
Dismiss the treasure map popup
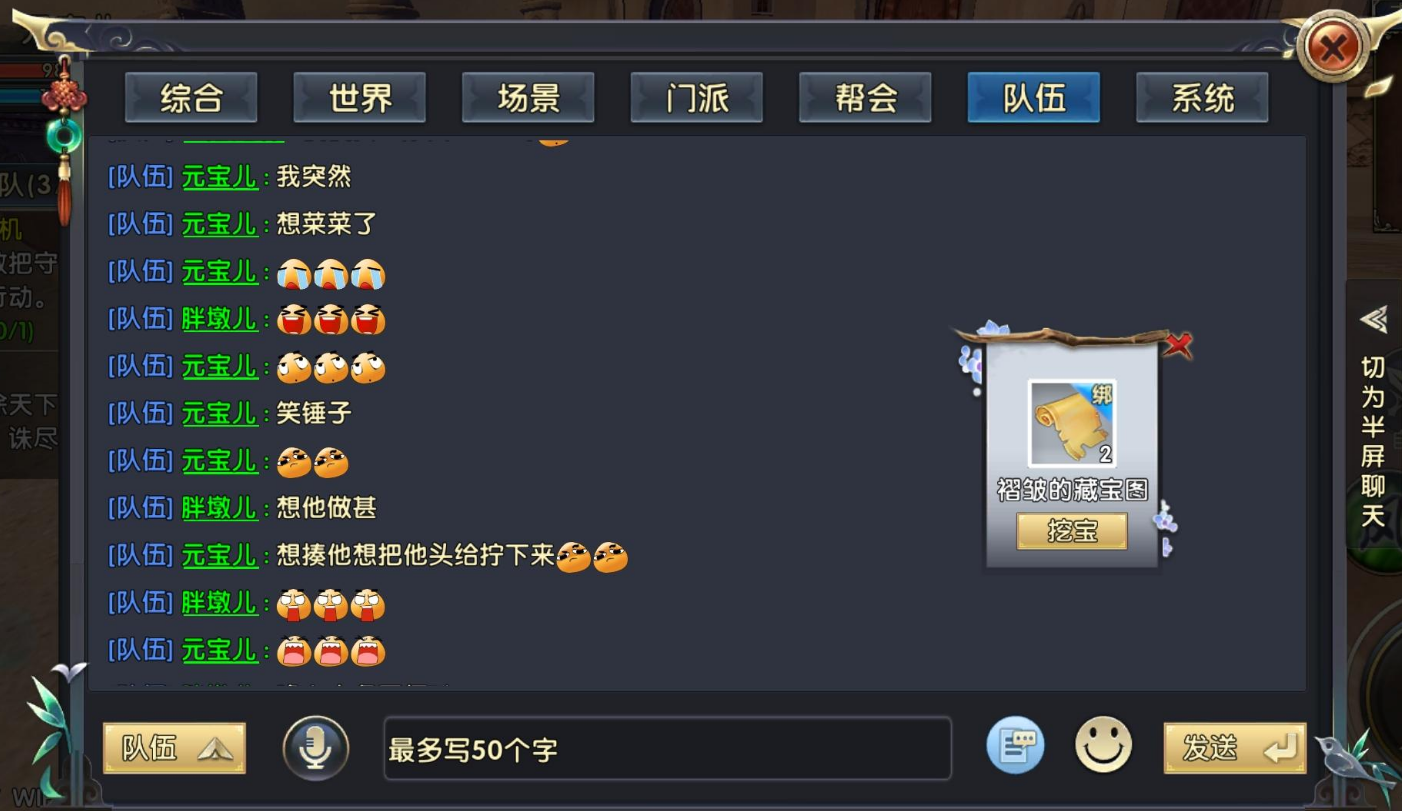(x=1179, y=346)
